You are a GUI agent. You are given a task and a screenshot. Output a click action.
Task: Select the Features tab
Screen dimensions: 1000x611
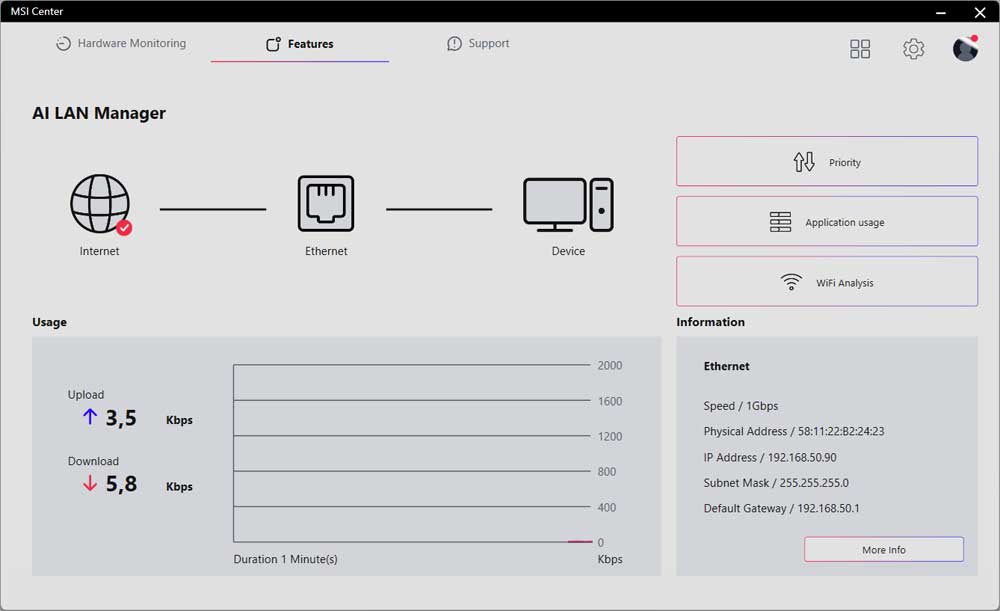300,44
